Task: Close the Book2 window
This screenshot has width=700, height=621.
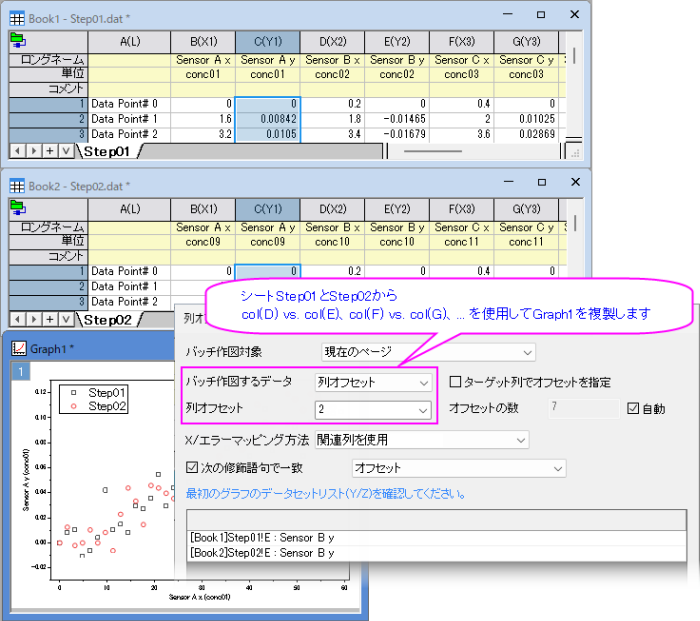Action: [x=575, y=182]
